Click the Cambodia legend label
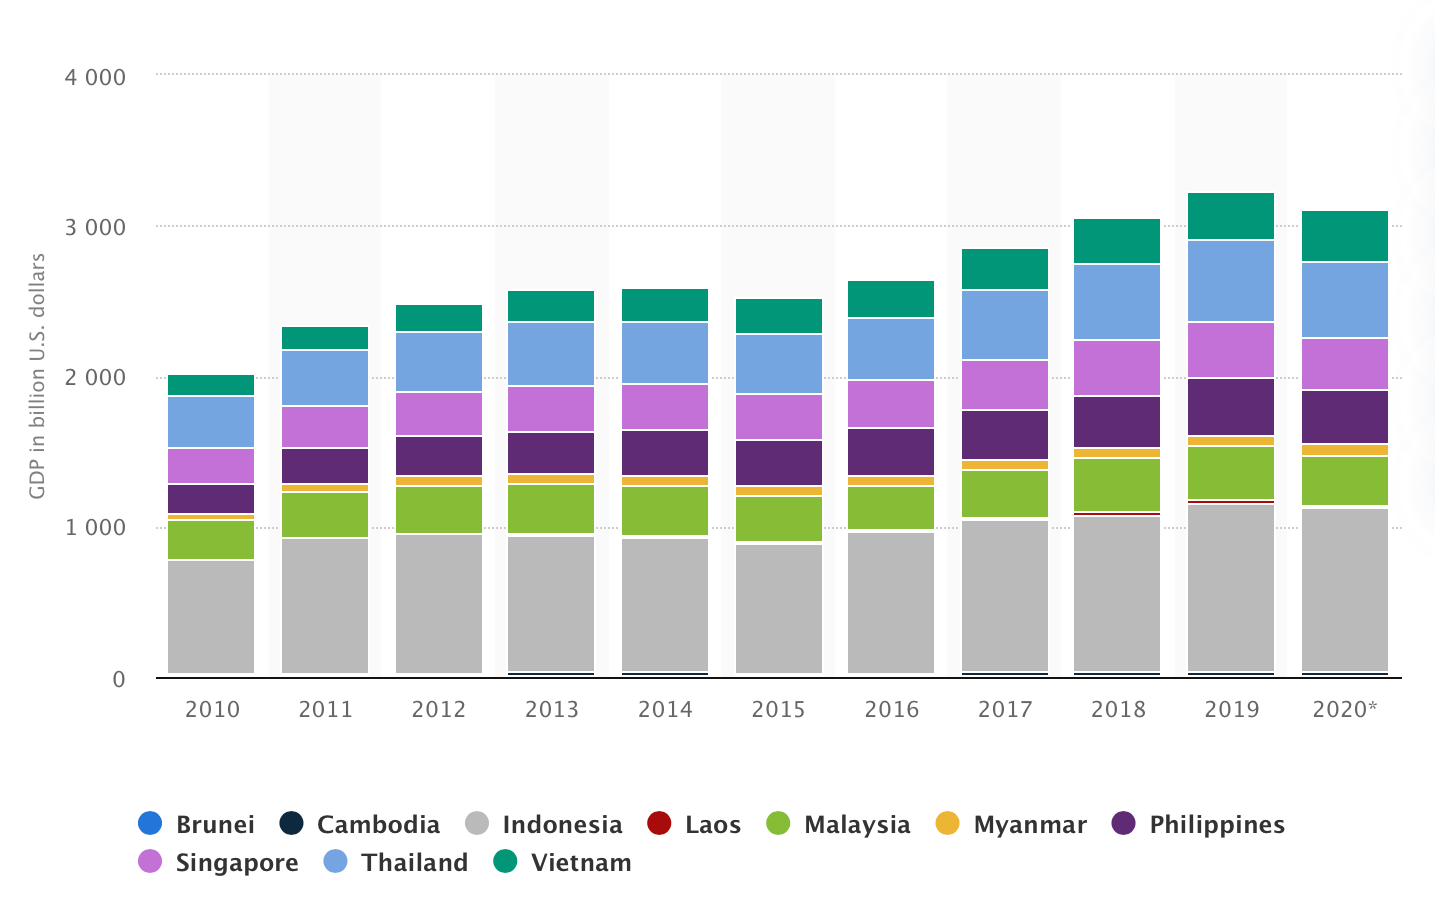Image resolution: width=1435 pixels, height=913 pixels. click(x=378, y=825)
